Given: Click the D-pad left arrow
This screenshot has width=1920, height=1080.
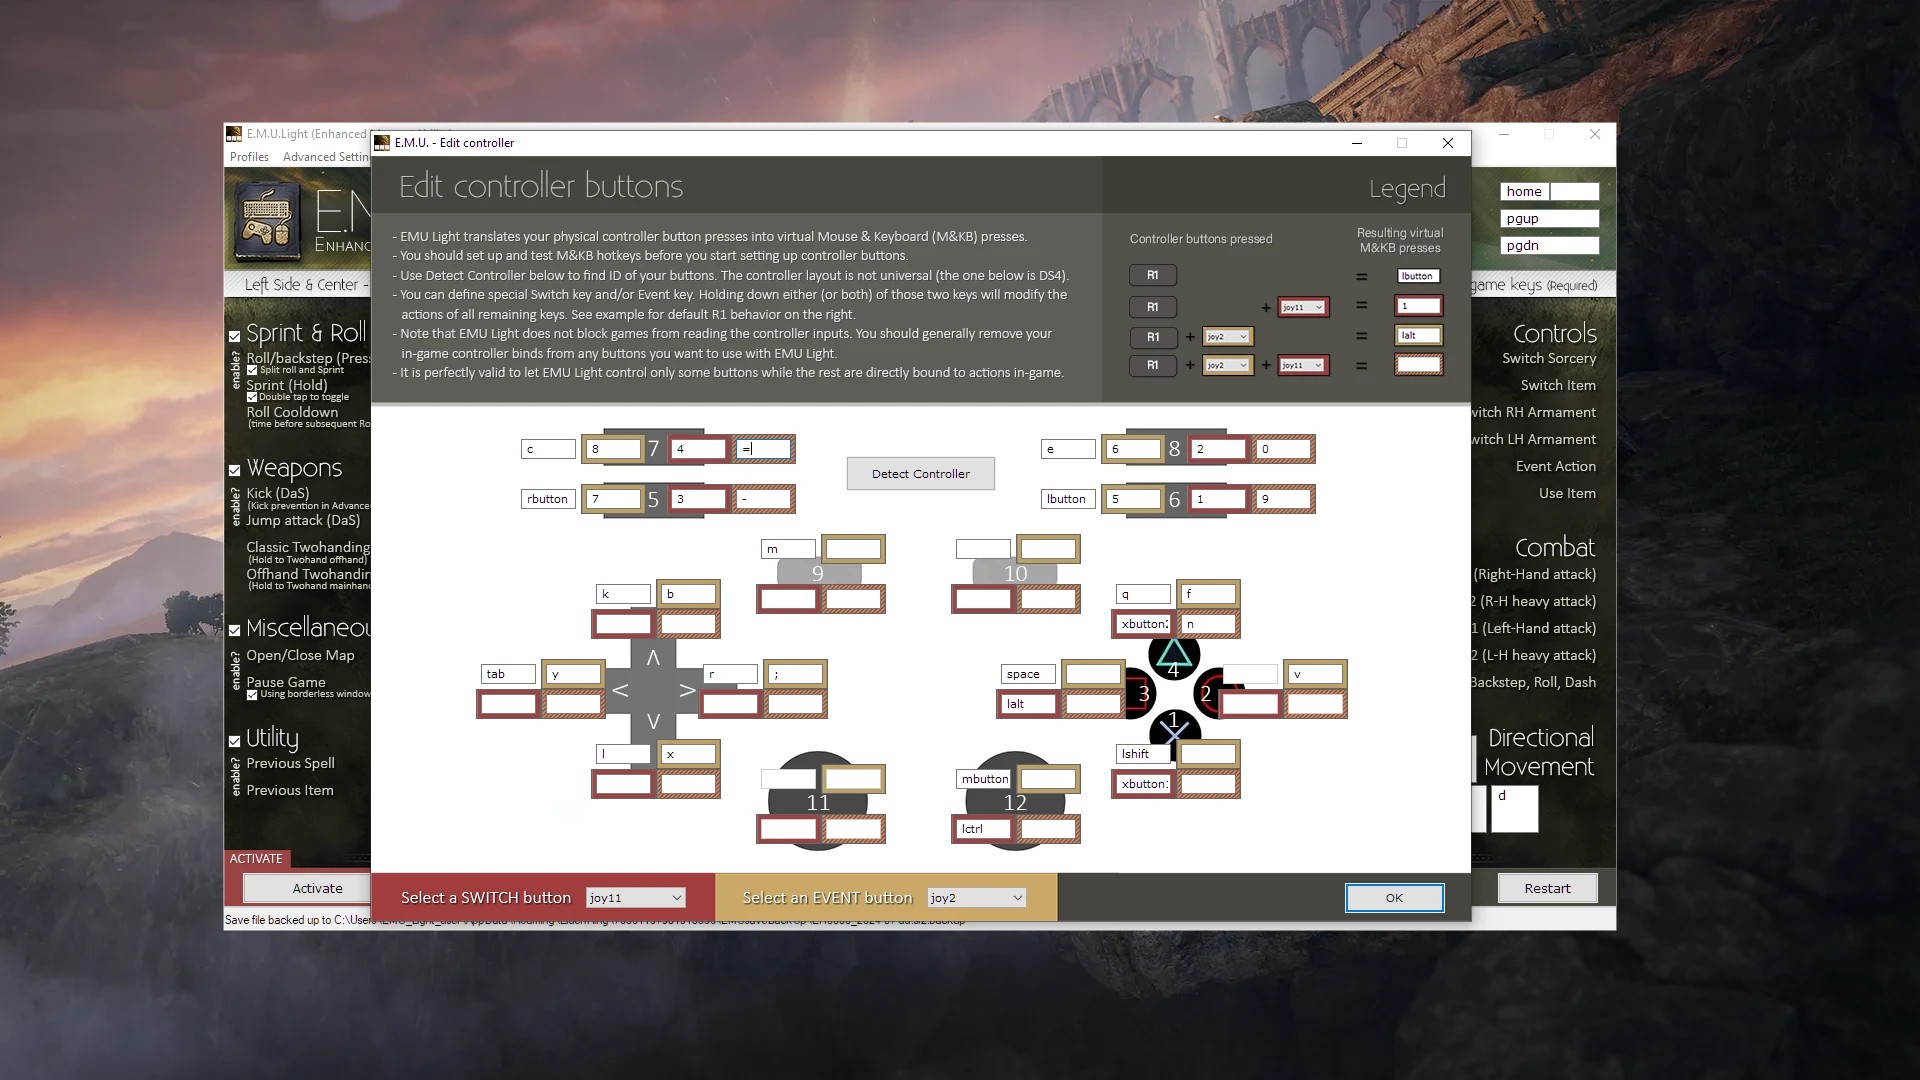Looking at the screenshot, I should point(620,690).
